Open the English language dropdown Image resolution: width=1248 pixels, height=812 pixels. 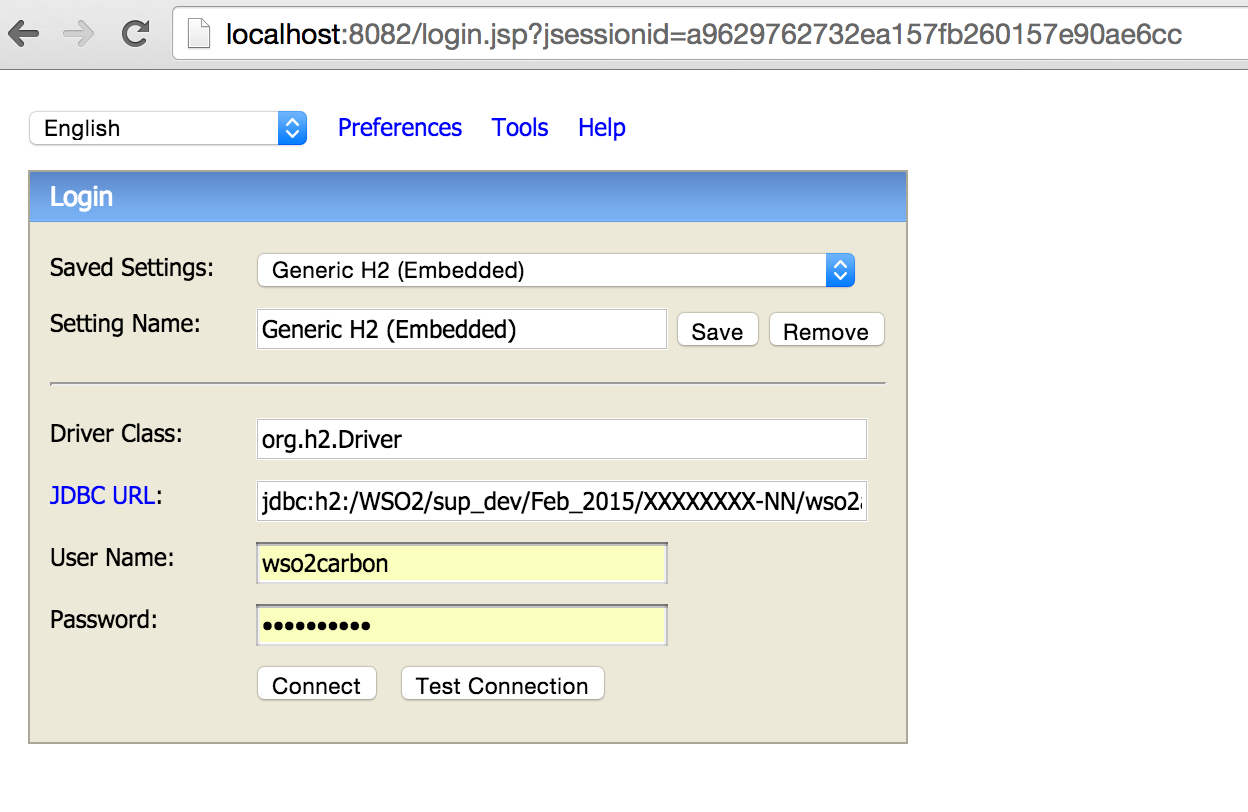point(168,128)
